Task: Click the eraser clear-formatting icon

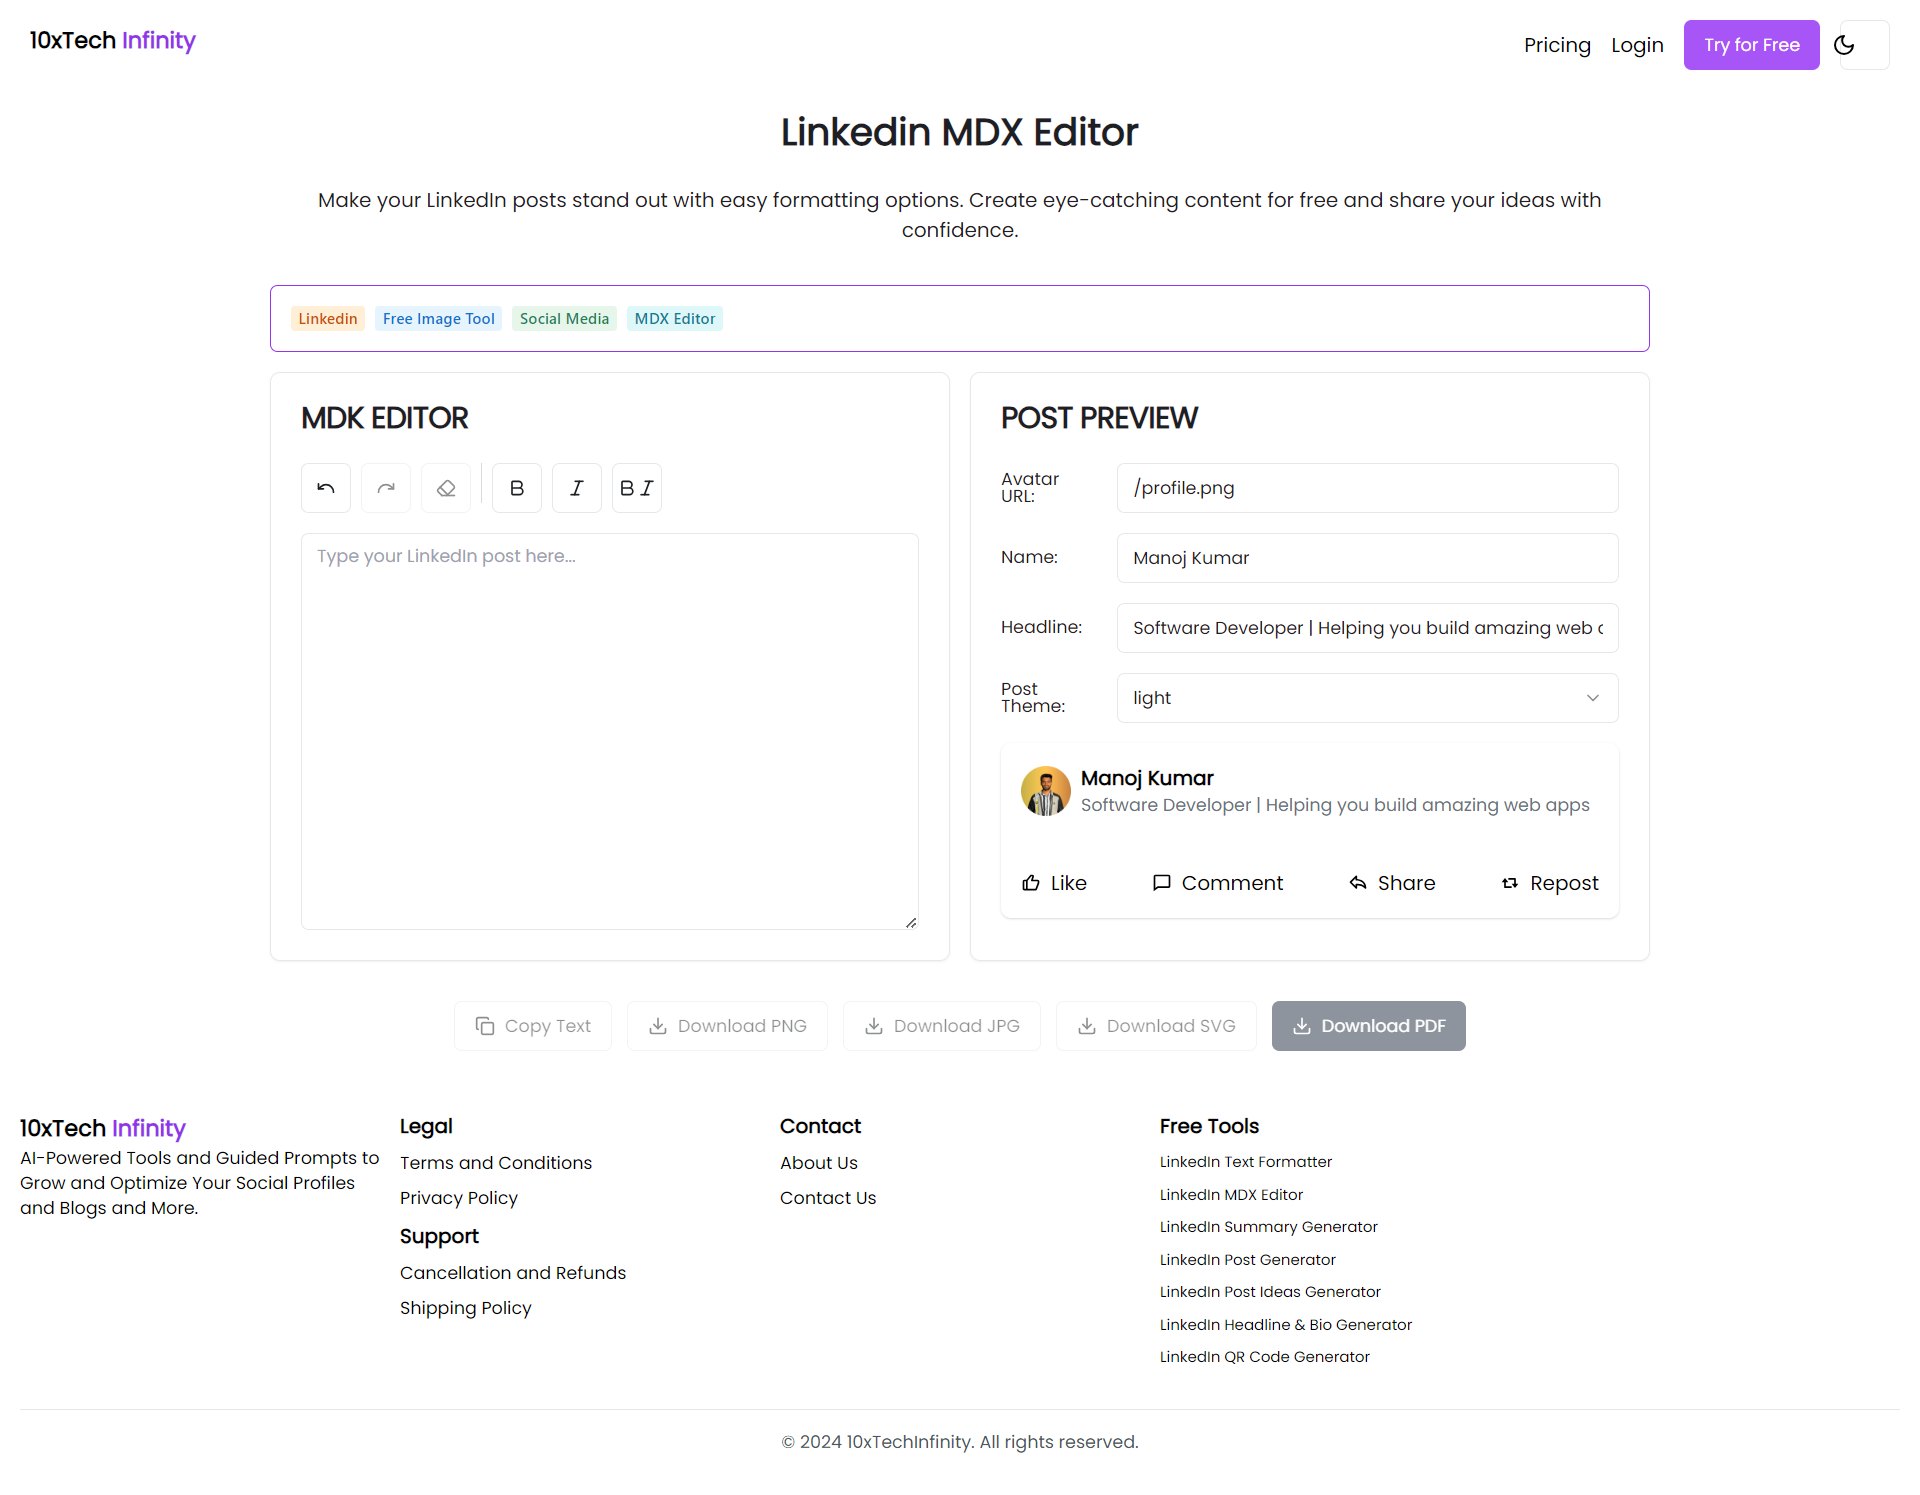Action: point(446,488)
